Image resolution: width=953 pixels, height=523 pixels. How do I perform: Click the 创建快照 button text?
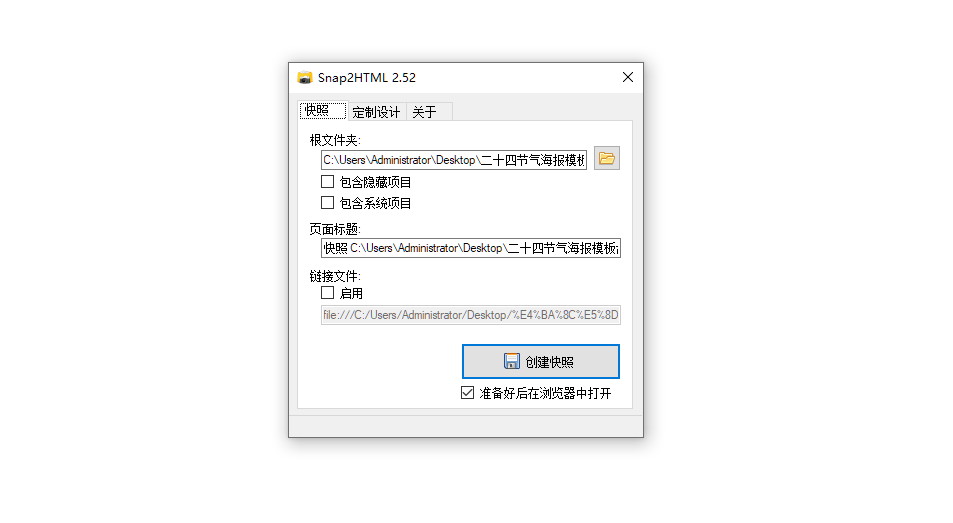(549, 362)
